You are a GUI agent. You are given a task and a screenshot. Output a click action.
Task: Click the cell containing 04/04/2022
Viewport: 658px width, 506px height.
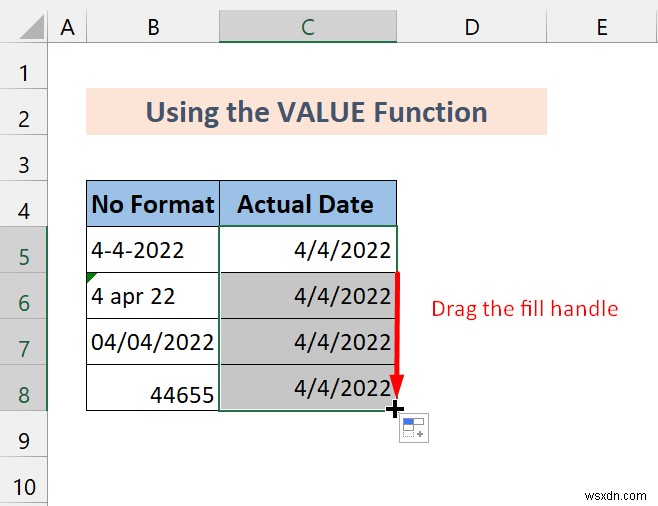pos(153,342)
